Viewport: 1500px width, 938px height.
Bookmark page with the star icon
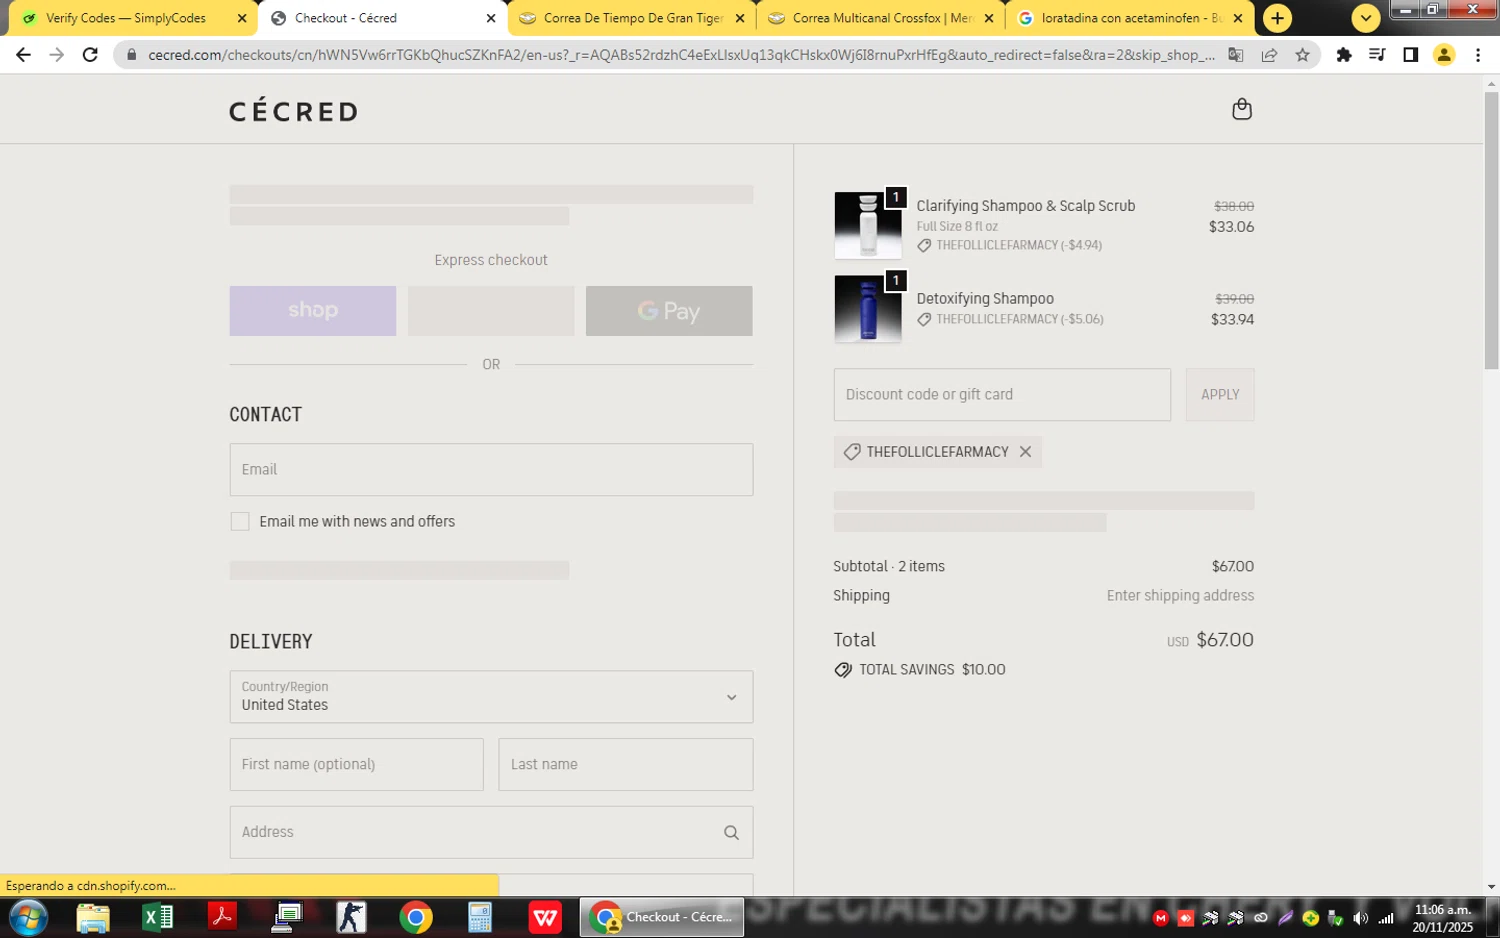(x=1302, y=55)
